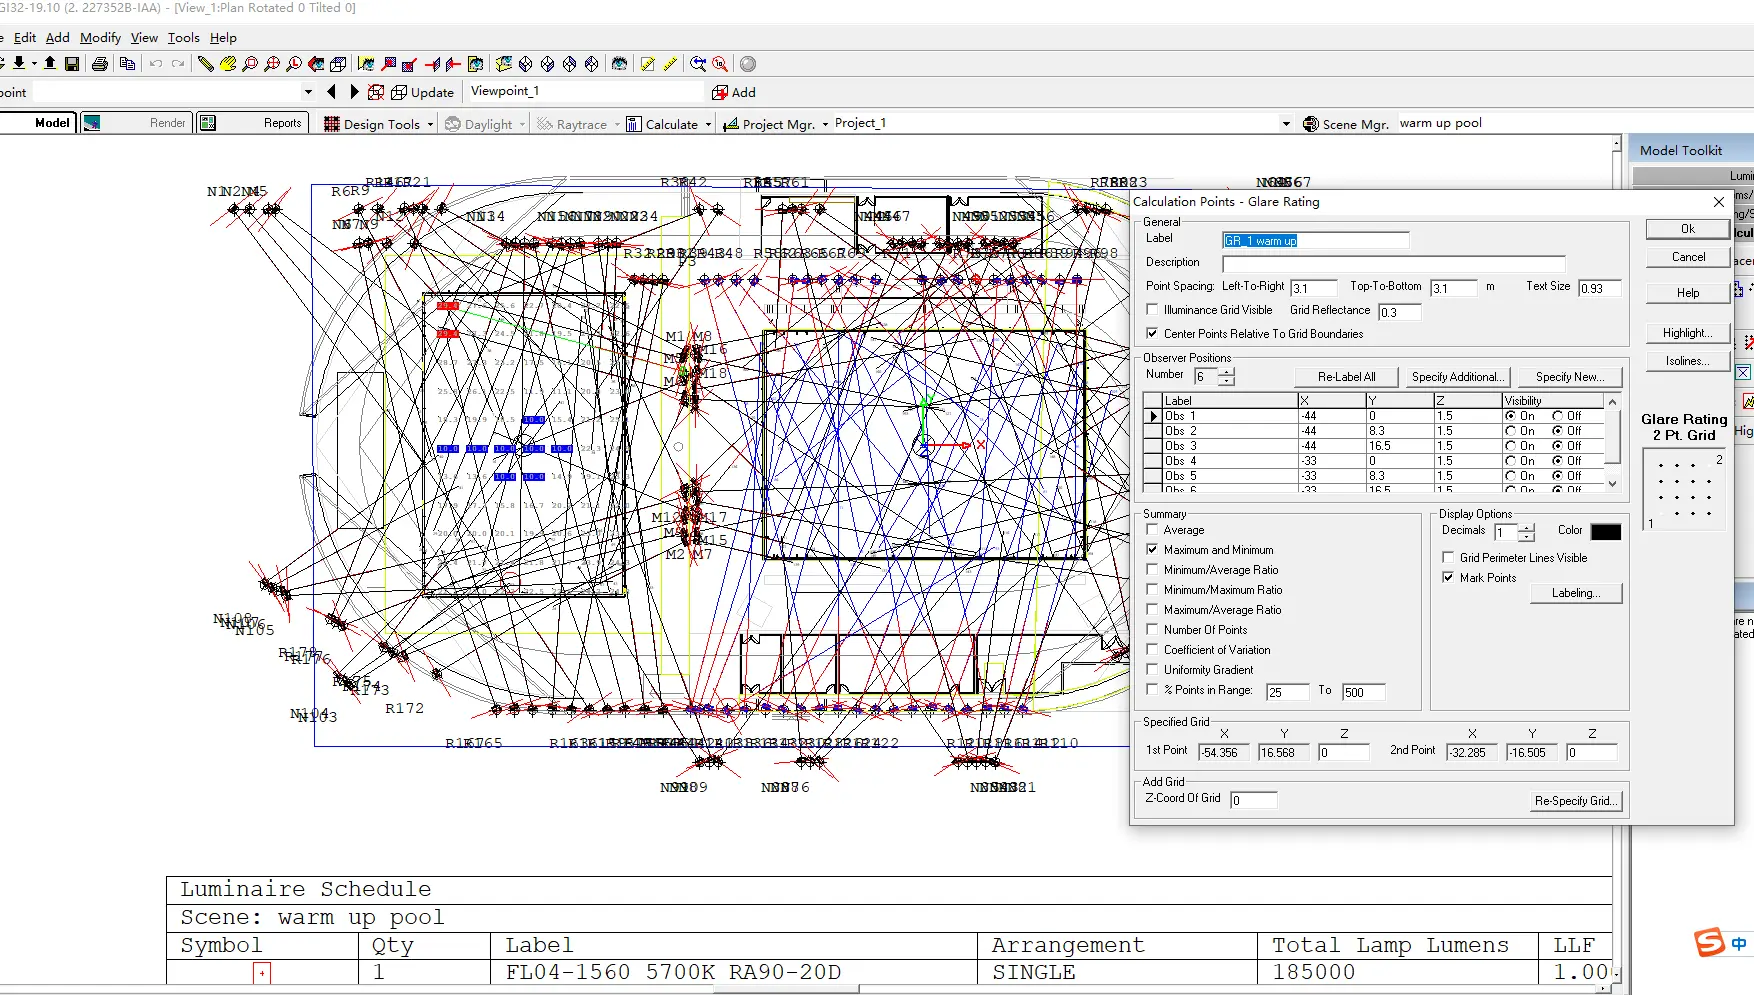Enable Illuminance Grid Visible checkbox
The height and width of the screenshot is (995, 1754).
(1152, 310)
